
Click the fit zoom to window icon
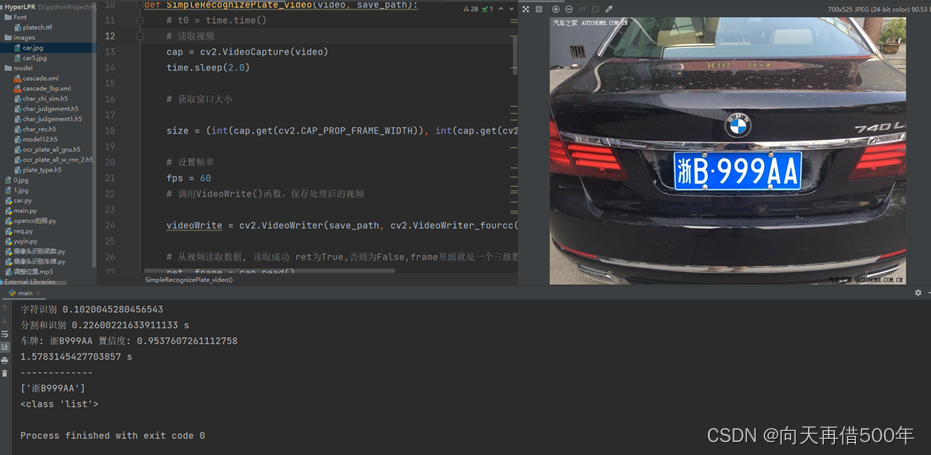coord(595,10)
